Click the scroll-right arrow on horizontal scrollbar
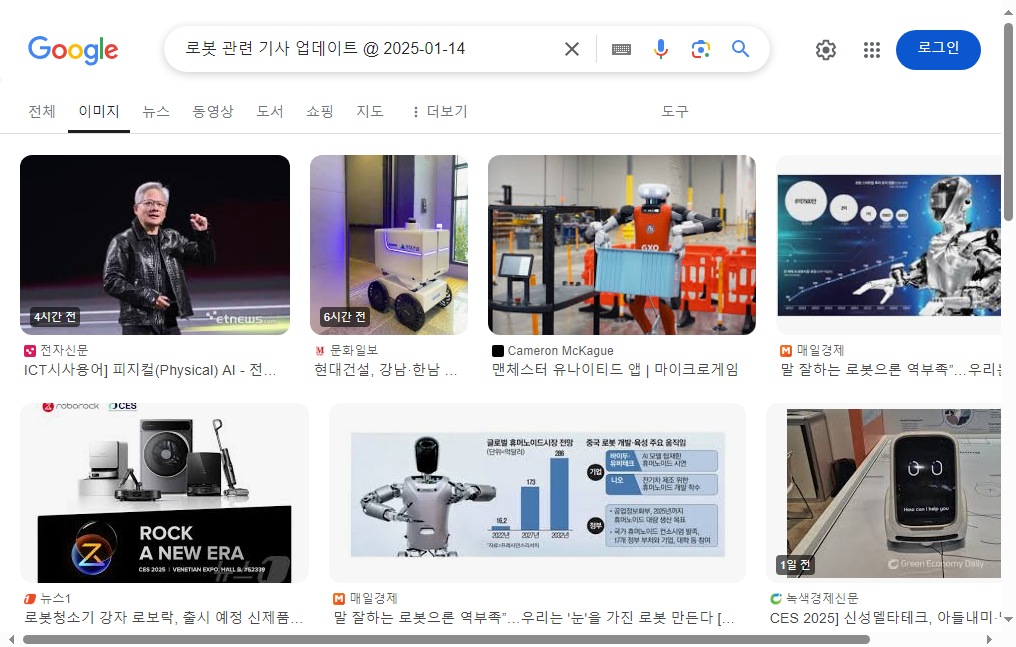Screen dimensions: 1016x647 pyautogui.click(x=989, y=640)
